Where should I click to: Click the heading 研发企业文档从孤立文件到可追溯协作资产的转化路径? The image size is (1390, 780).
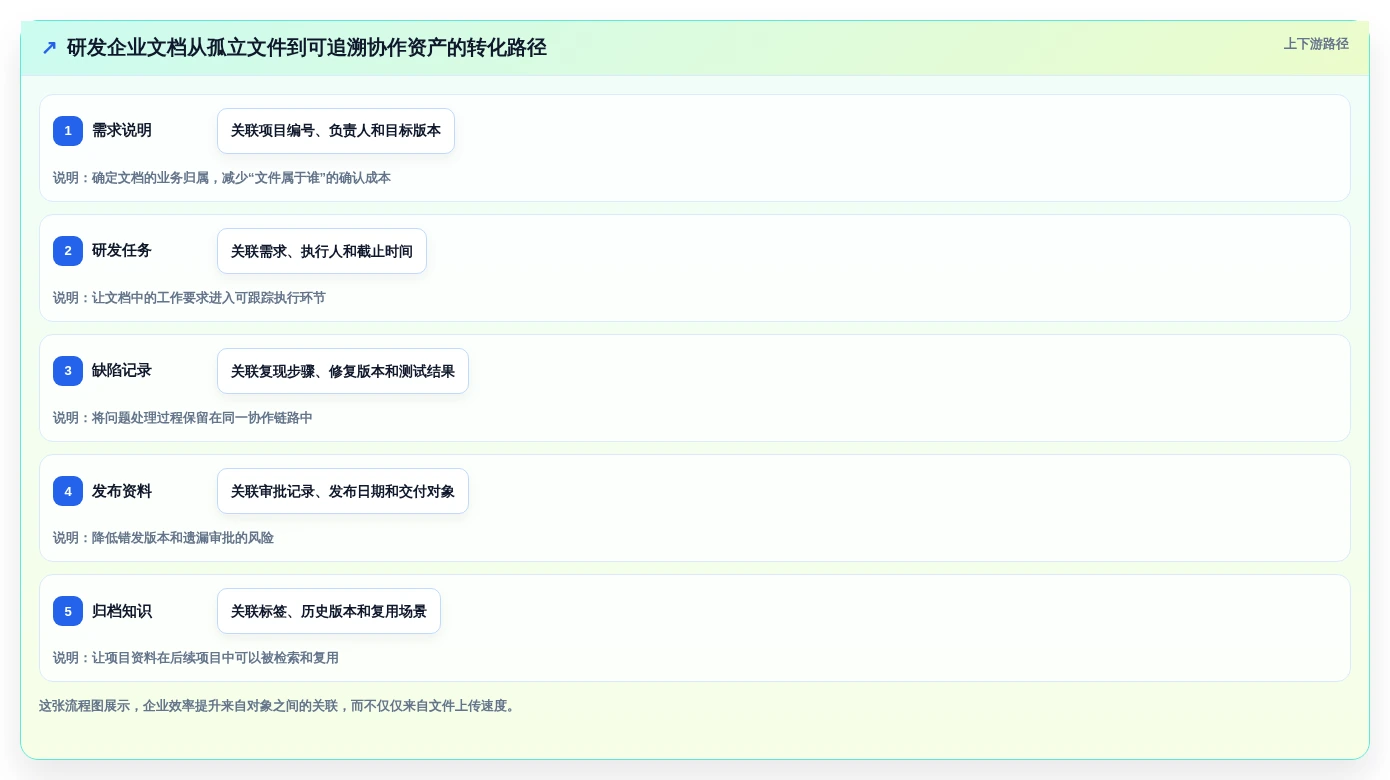click(x=307, y=48)
